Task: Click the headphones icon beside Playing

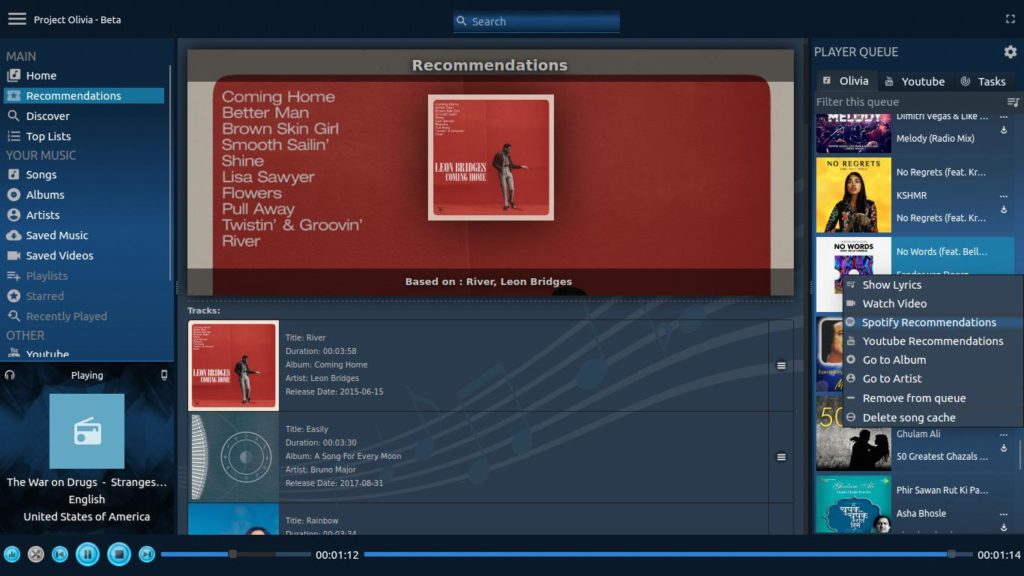Action: click(10, 375)
